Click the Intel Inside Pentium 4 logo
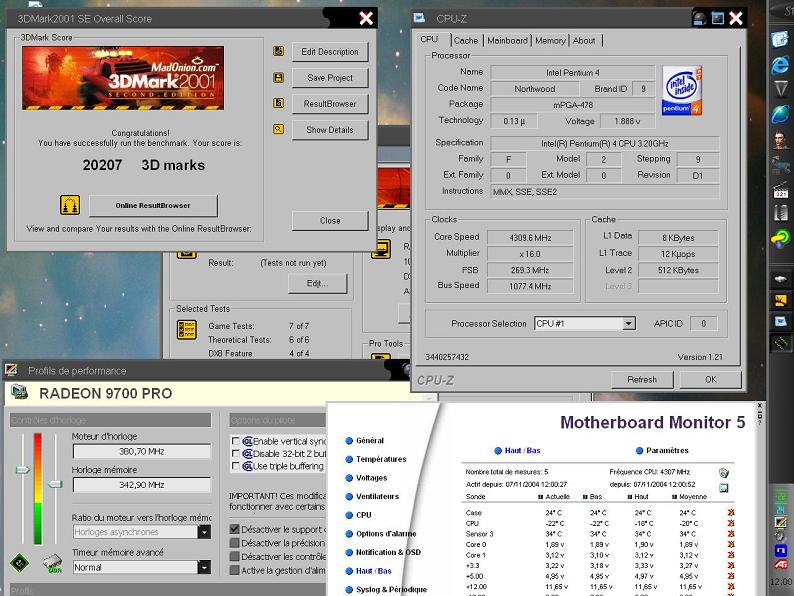Image resolution: width=794 pixels, height=596 pixels. (x=682, y=90)
